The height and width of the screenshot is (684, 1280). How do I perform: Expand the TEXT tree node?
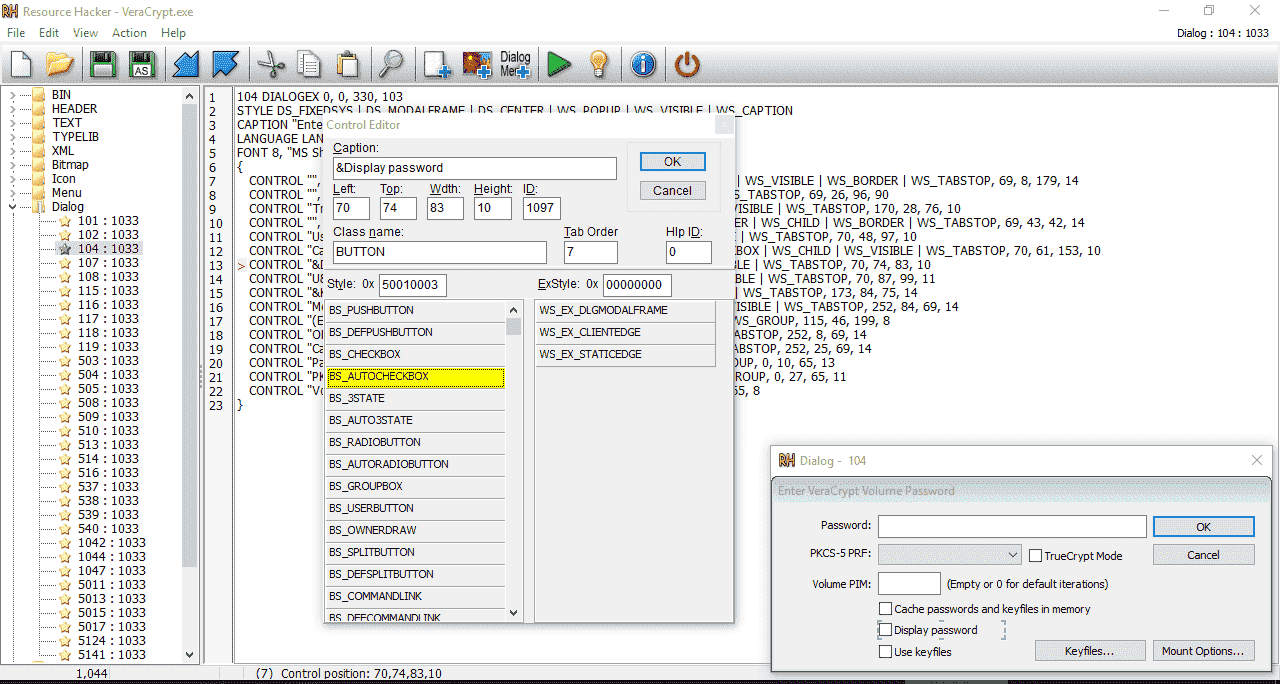[x=12, y=123]
